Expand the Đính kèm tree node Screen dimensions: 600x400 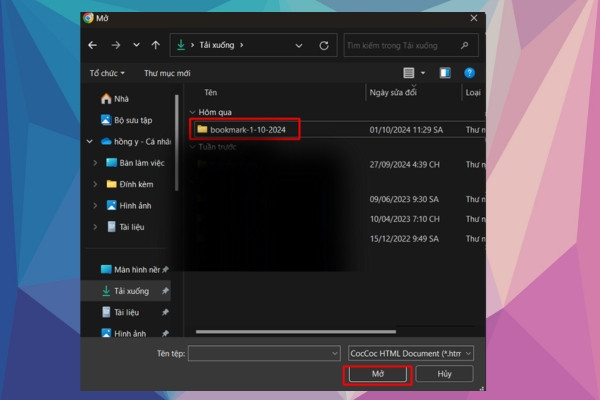coord(95,184)
